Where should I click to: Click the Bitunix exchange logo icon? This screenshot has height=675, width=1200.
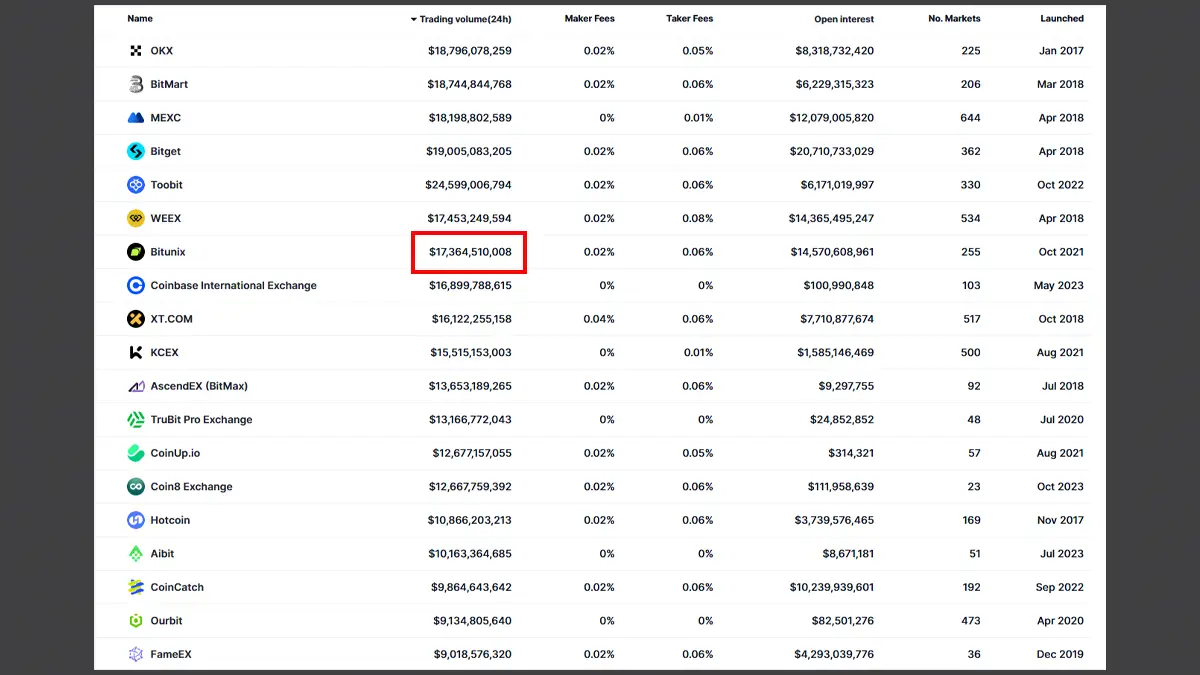(x=136, y=252)
